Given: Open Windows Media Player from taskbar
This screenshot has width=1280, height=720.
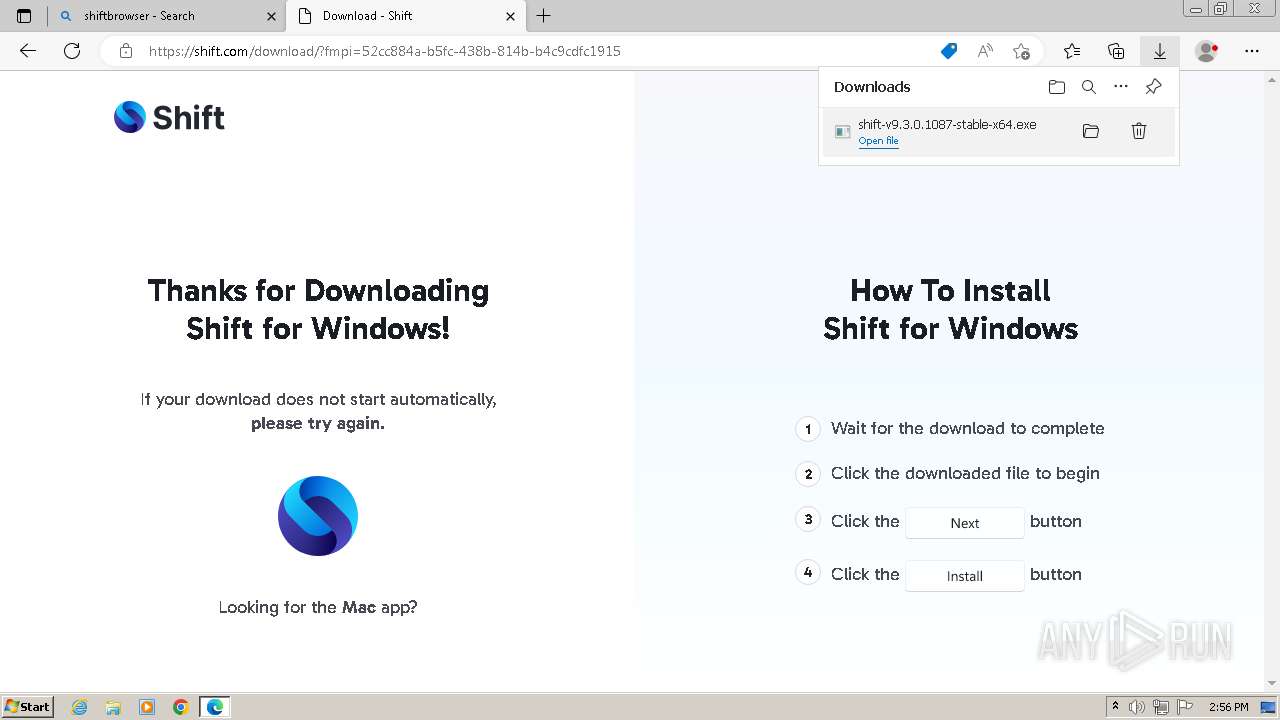Looking at the screenshot, I should (147, 707).
